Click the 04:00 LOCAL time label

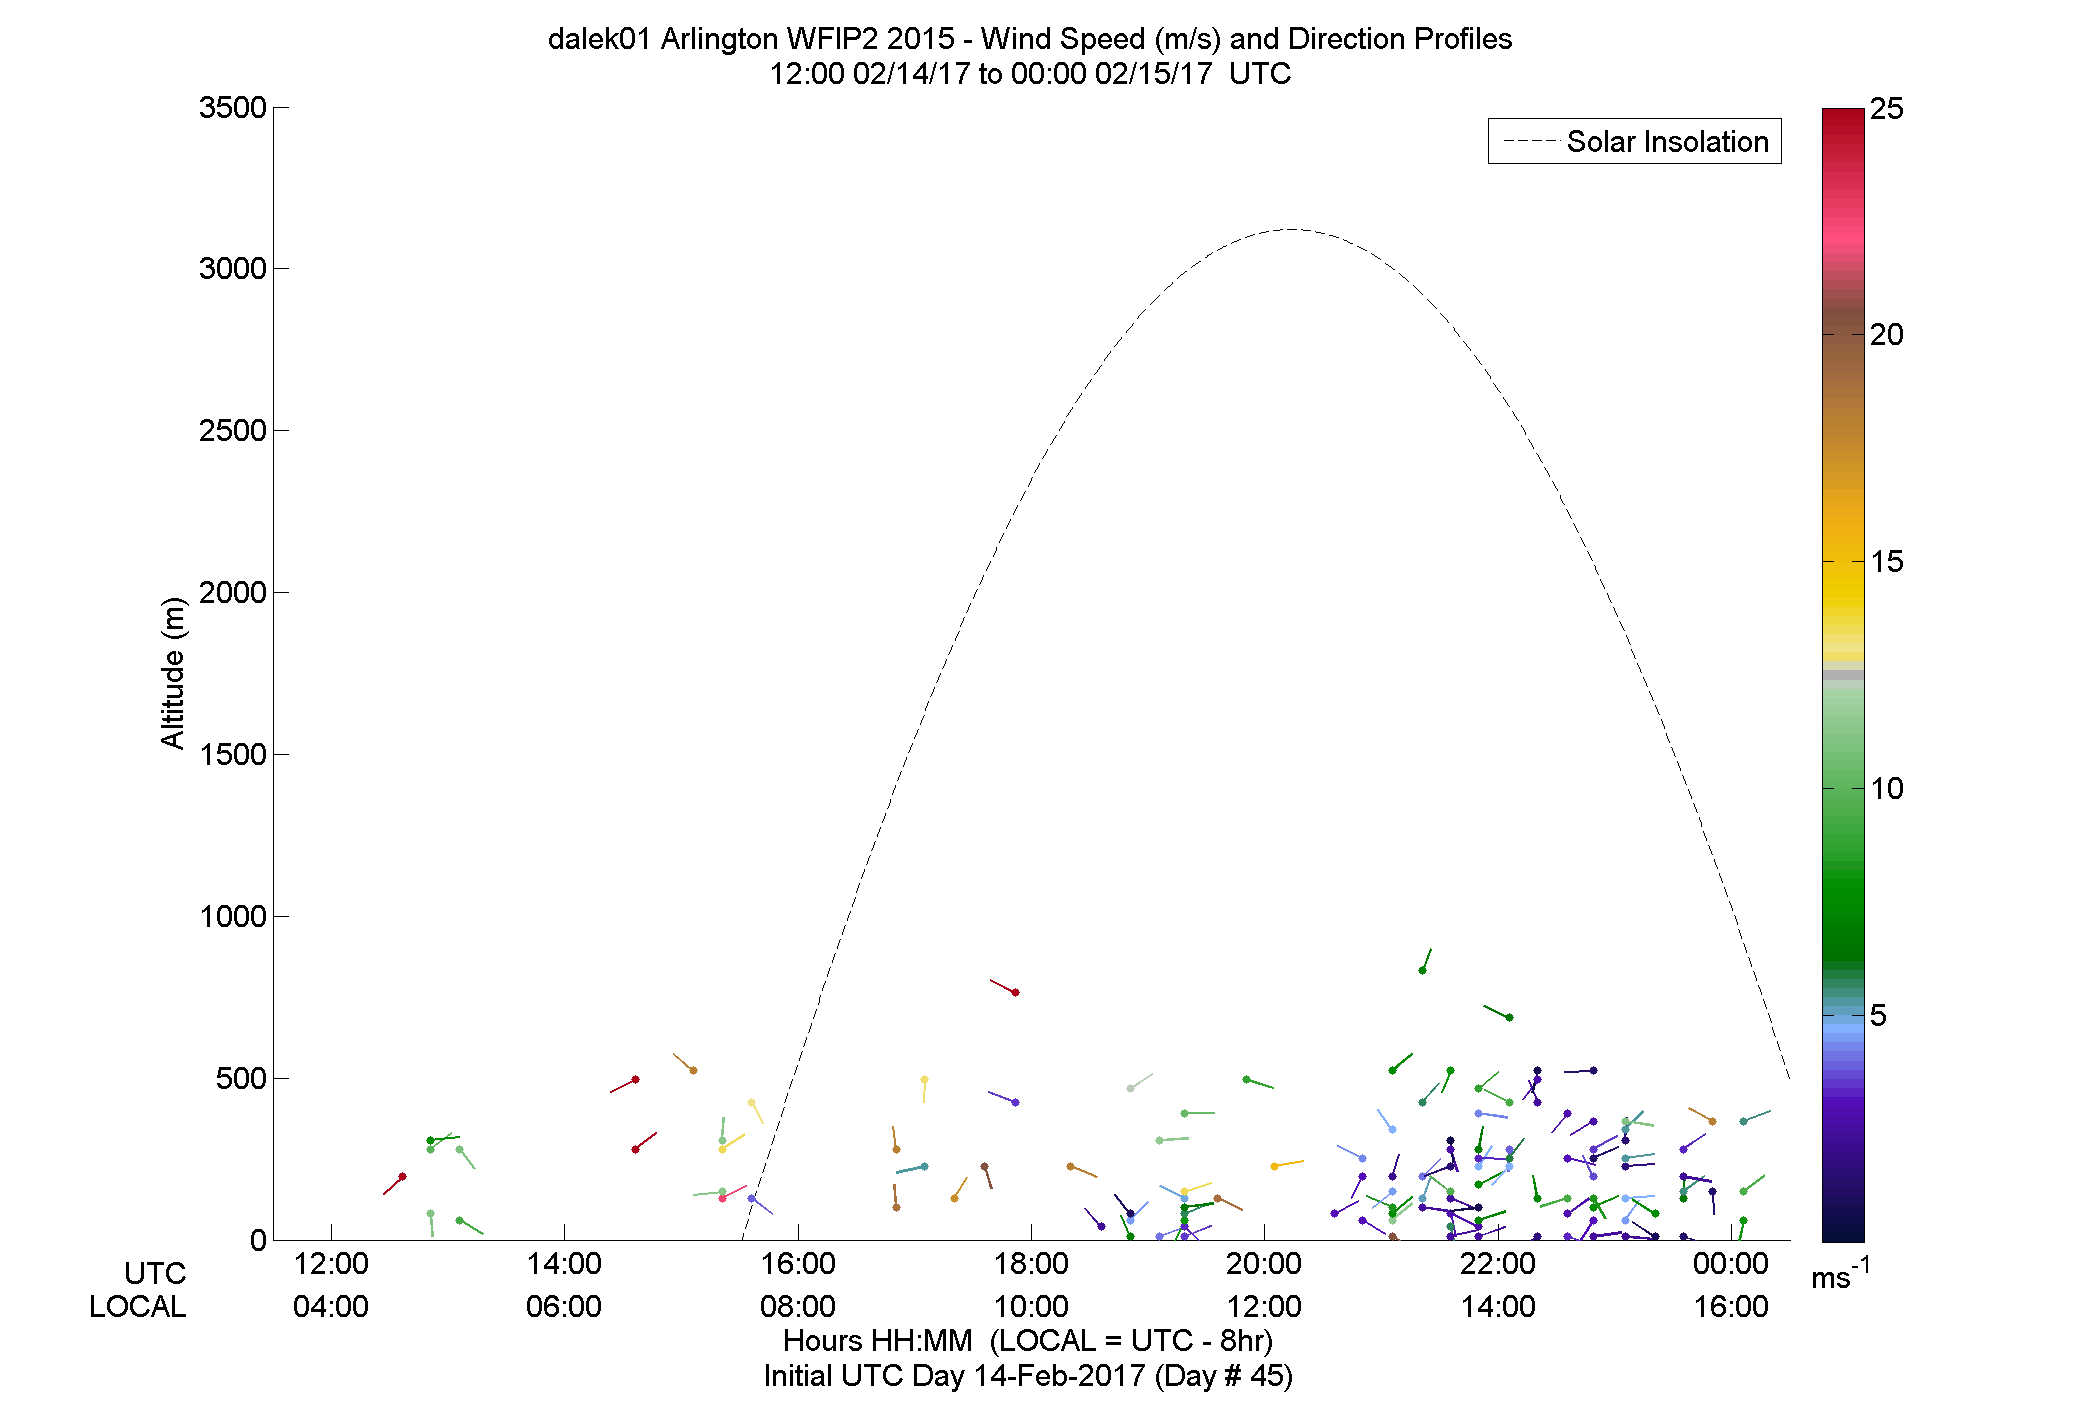pyautogui.click(x=331, y=1307)
